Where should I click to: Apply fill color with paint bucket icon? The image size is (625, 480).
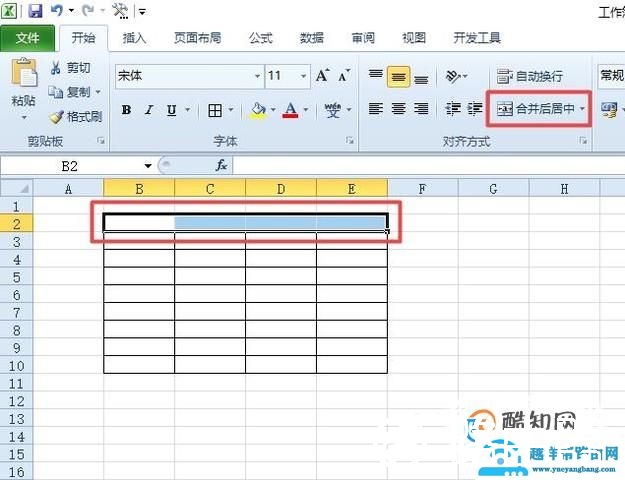pos(258,110)
